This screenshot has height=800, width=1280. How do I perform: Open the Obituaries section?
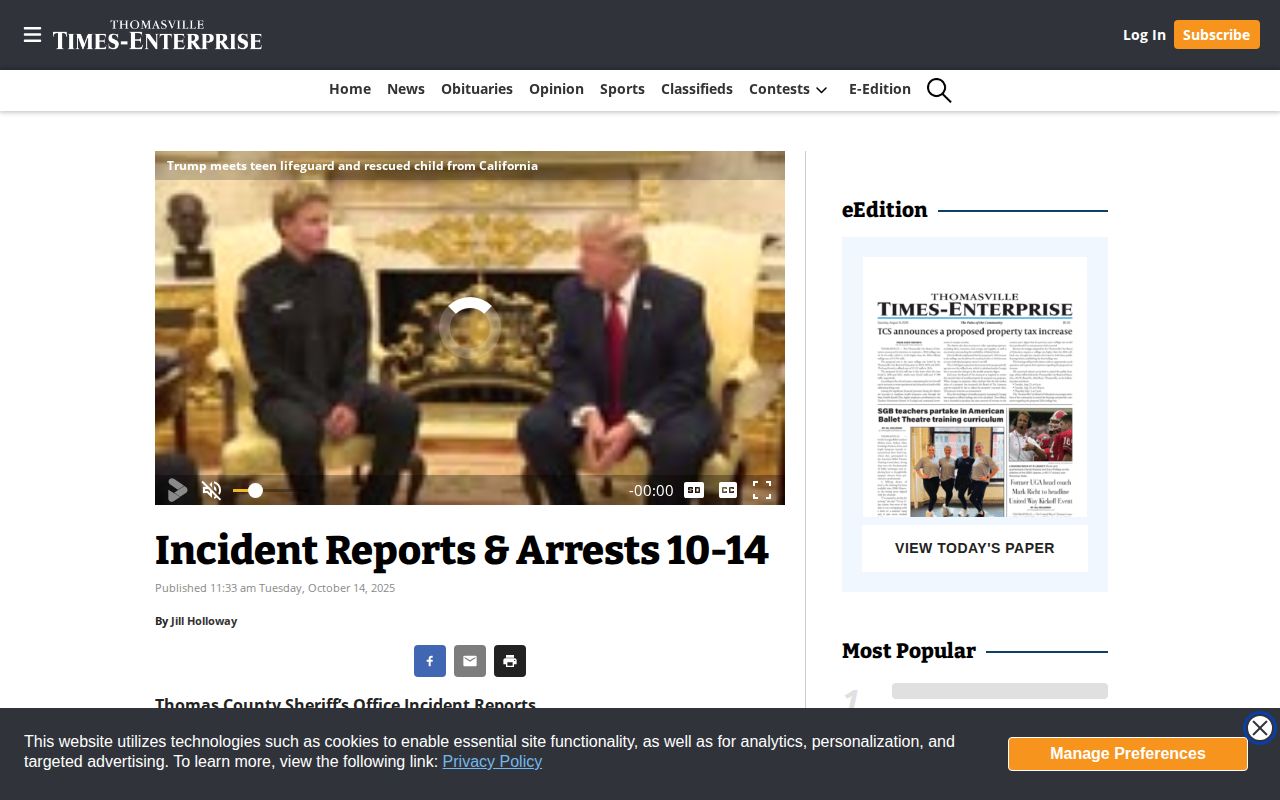477,89
